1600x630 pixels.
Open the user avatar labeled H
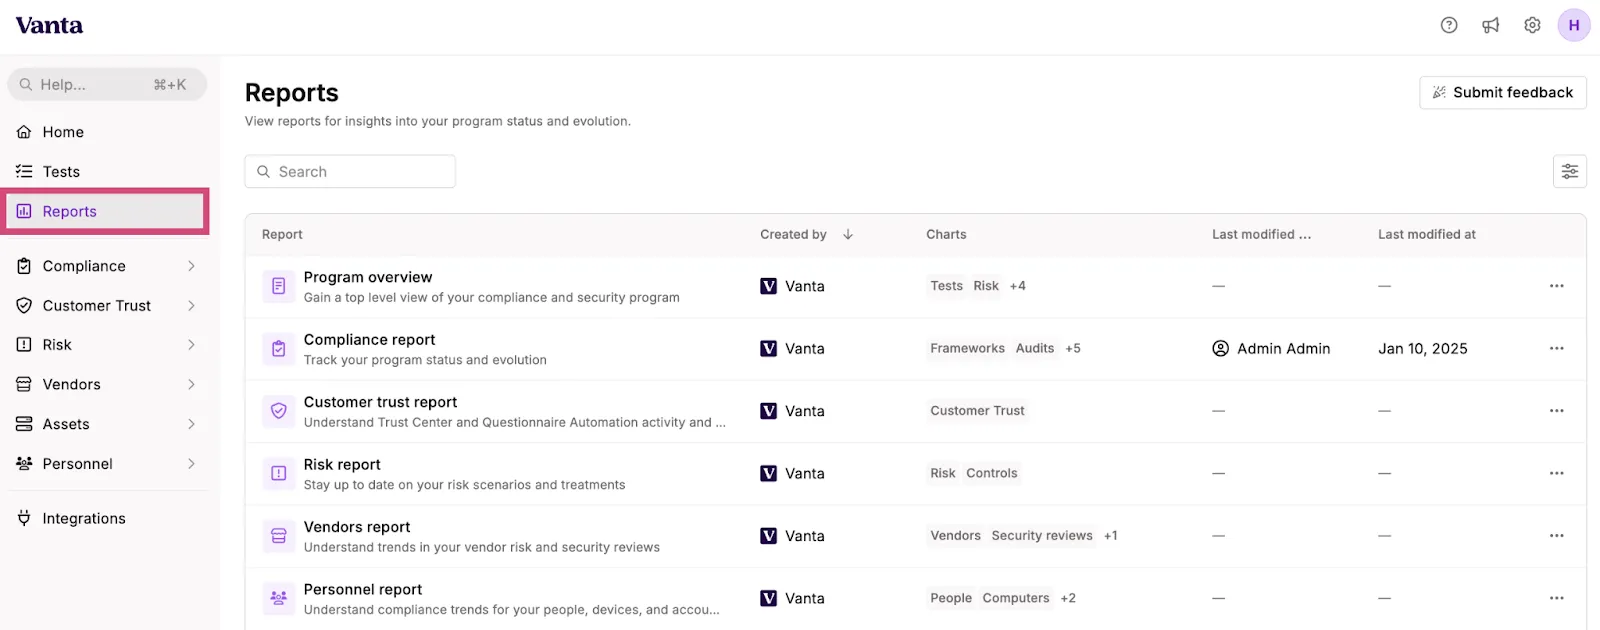pyautogui.click(x=1574, y=26)
